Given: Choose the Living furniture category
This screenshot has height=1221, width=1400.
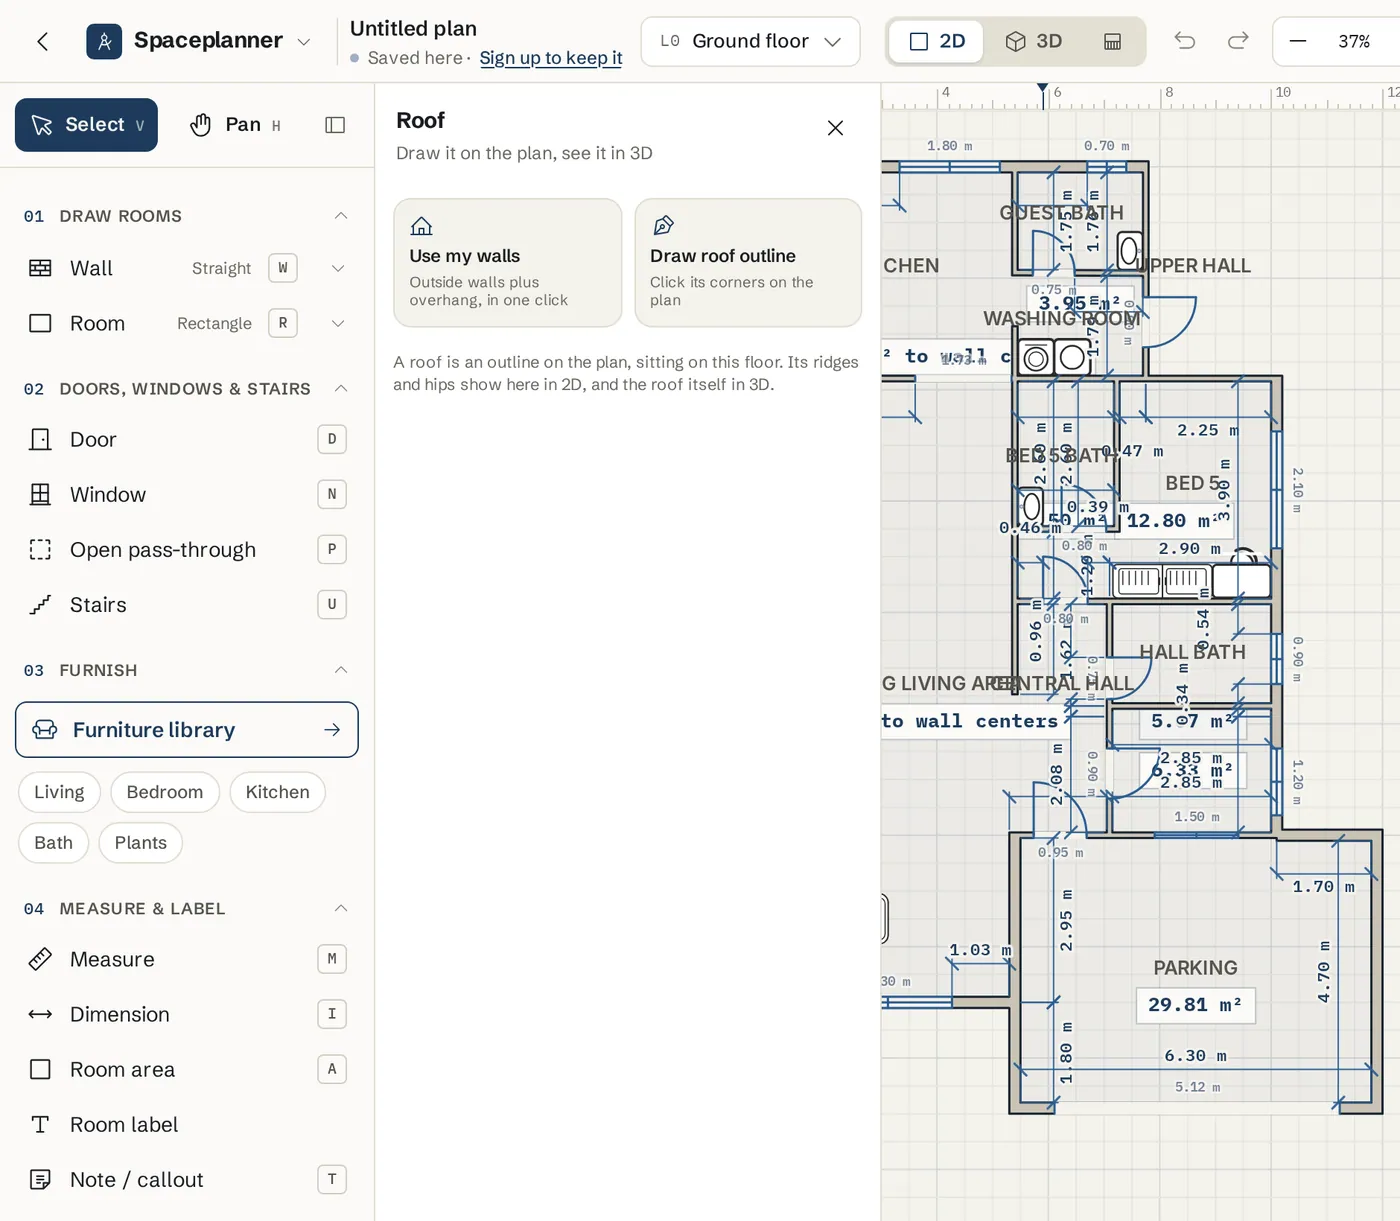Looking at the screenshot, I should tap(59, 792).
